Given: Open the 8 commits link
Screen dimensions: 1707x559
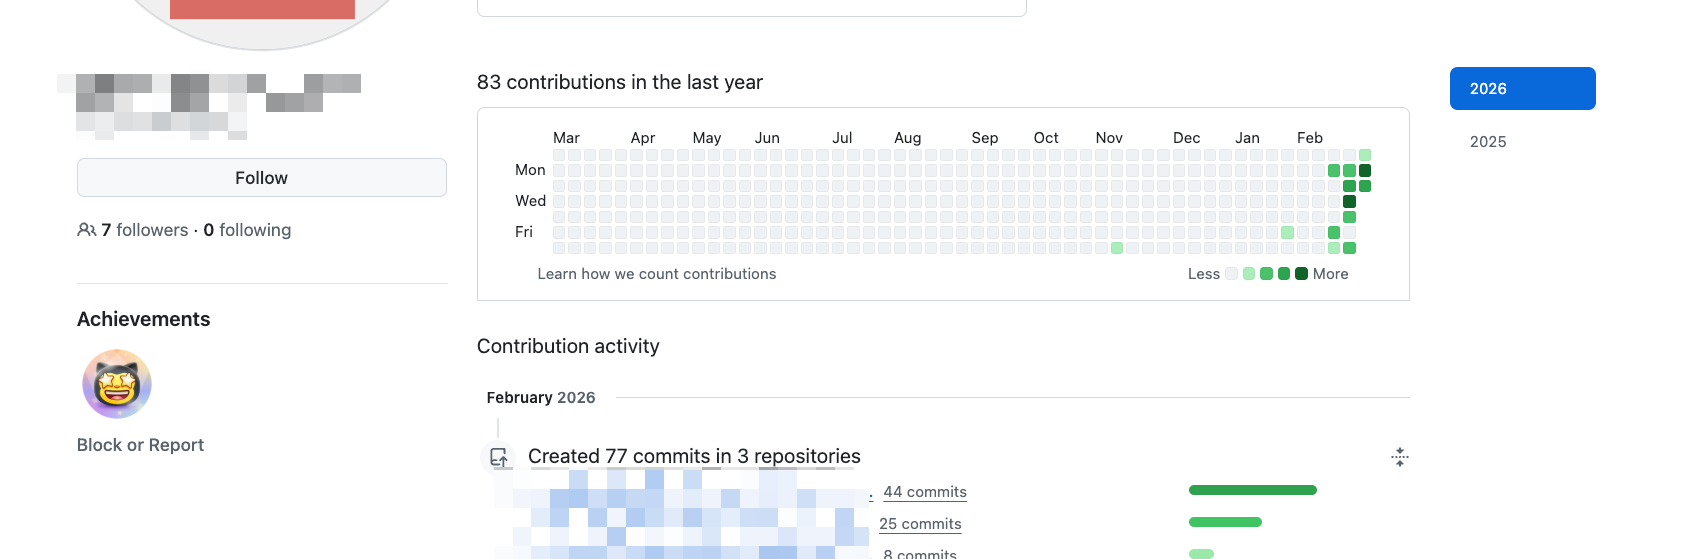Looking at the screenshot, I should click(x=920, y=553).
